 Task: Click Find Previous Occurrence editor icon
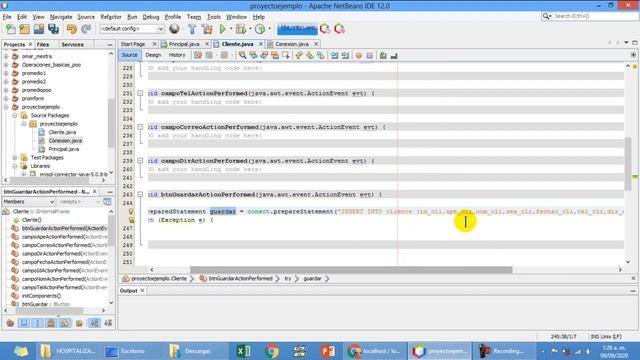(253, 55)
